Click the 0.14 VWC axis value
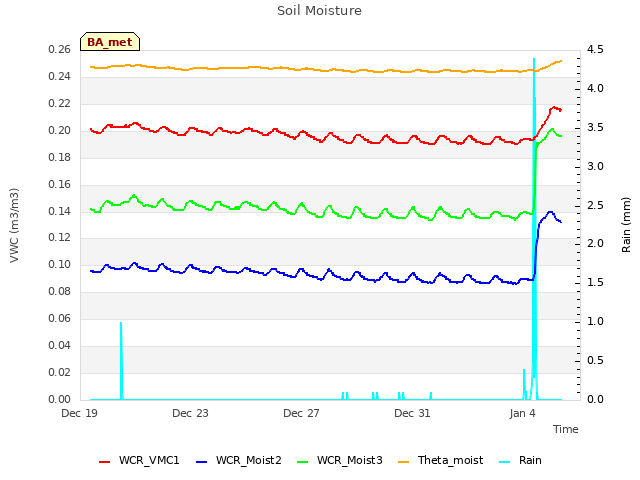The height and width of the screenshot is (480, 640). coord(60,211)
